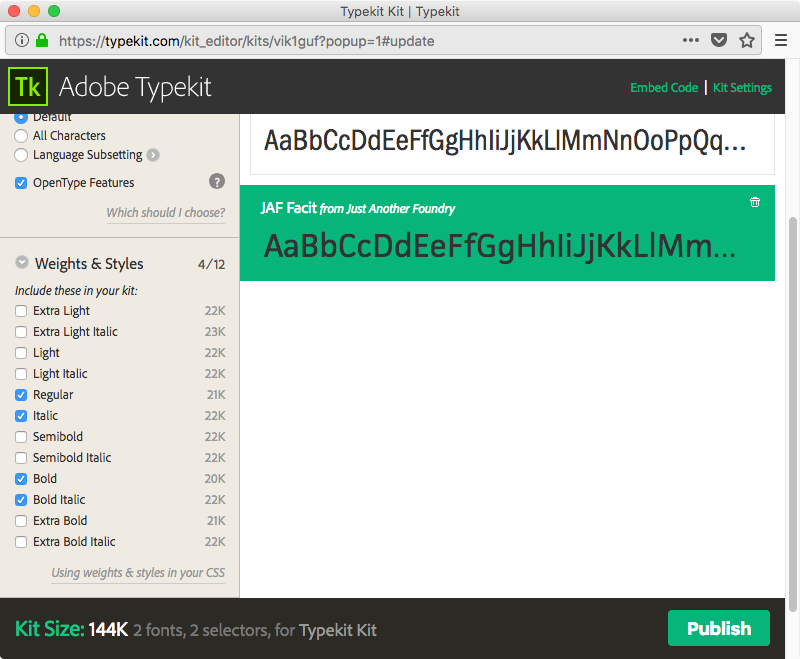Select the upper font sample card
This screenshot has width=800, height=659.
[x=512, y=144]
